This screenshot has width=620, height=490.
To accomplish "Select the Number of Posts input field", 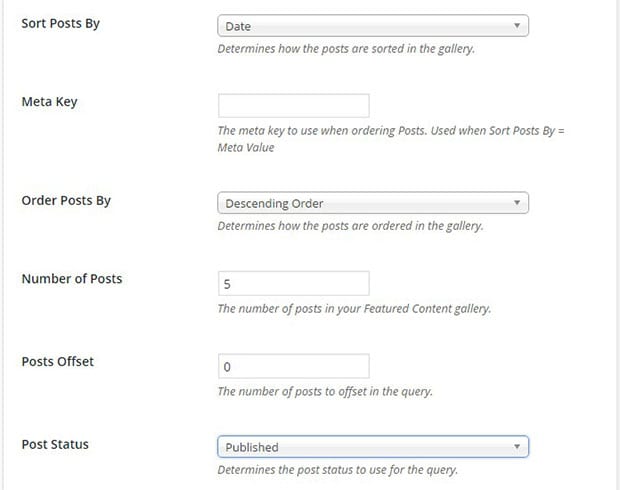I will point(294,283).
